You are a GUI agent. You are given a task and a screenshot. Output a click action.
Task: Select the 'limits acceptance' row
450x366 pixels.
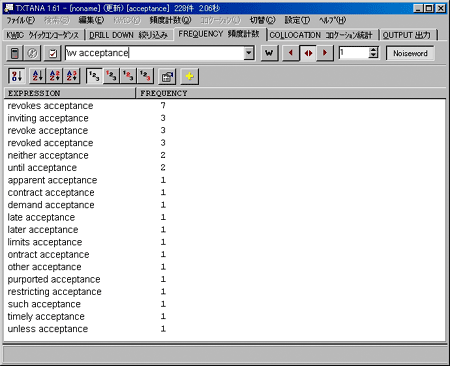224,242
